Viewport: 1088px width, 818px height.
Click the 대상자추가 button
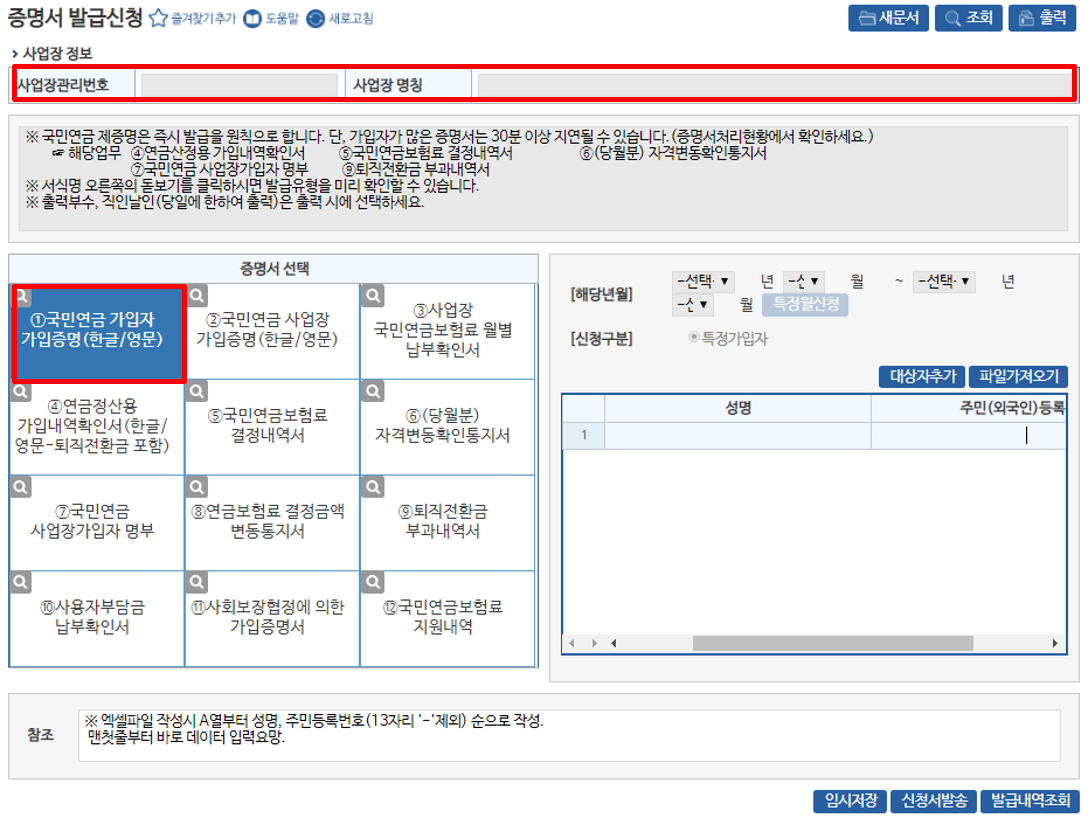point(922,376)
